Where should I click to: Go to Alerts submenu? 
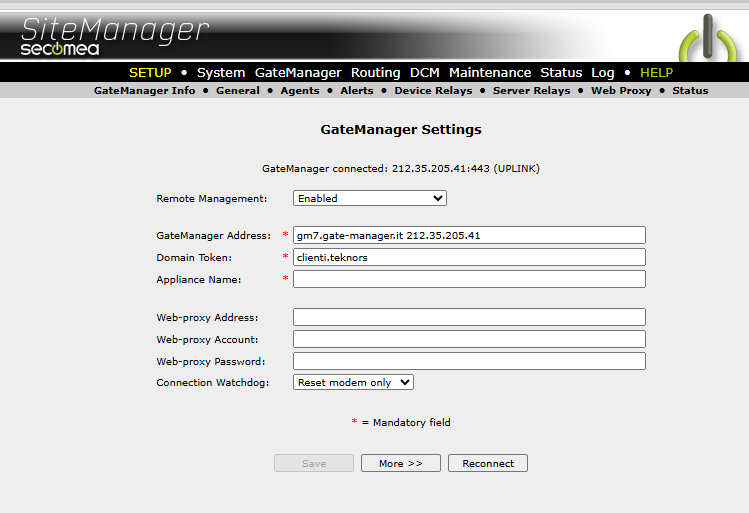pos(357,91)
